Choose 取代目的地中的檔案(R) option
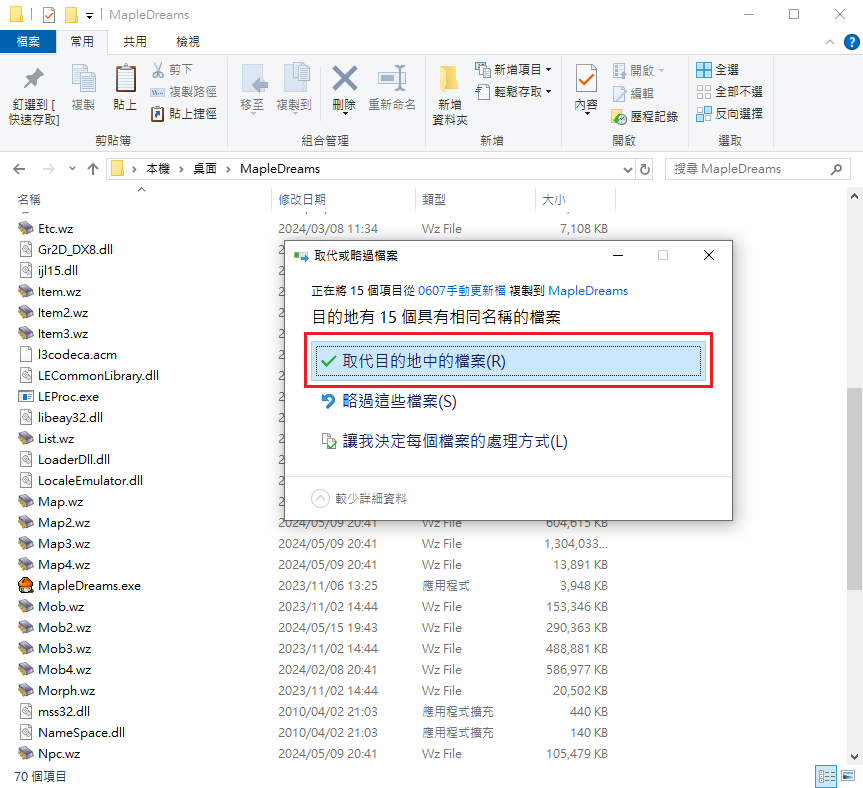 pyautogui.click(x=507, y=361)
